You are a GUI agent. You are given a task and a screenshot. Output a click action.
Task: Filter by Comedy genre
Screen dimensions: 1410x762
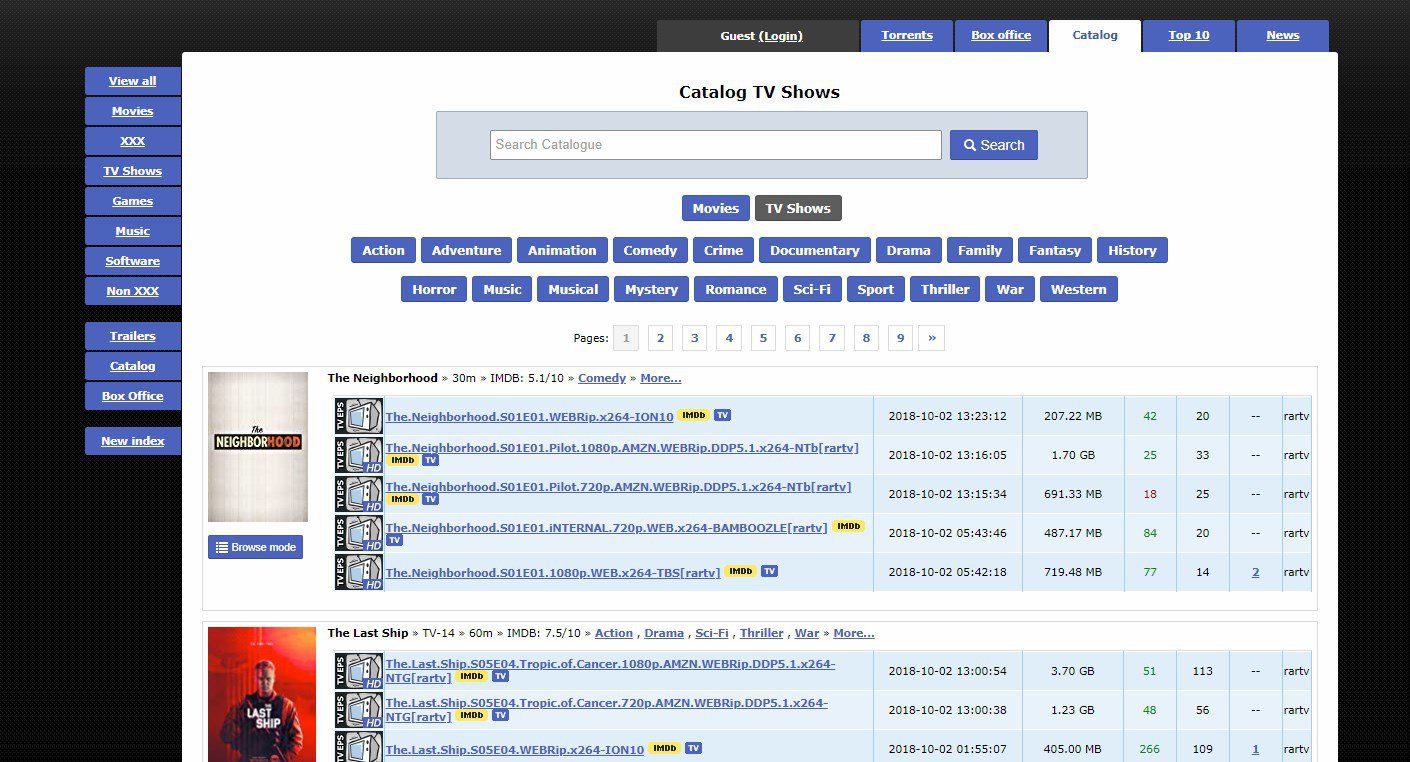(x=650, y=250)
